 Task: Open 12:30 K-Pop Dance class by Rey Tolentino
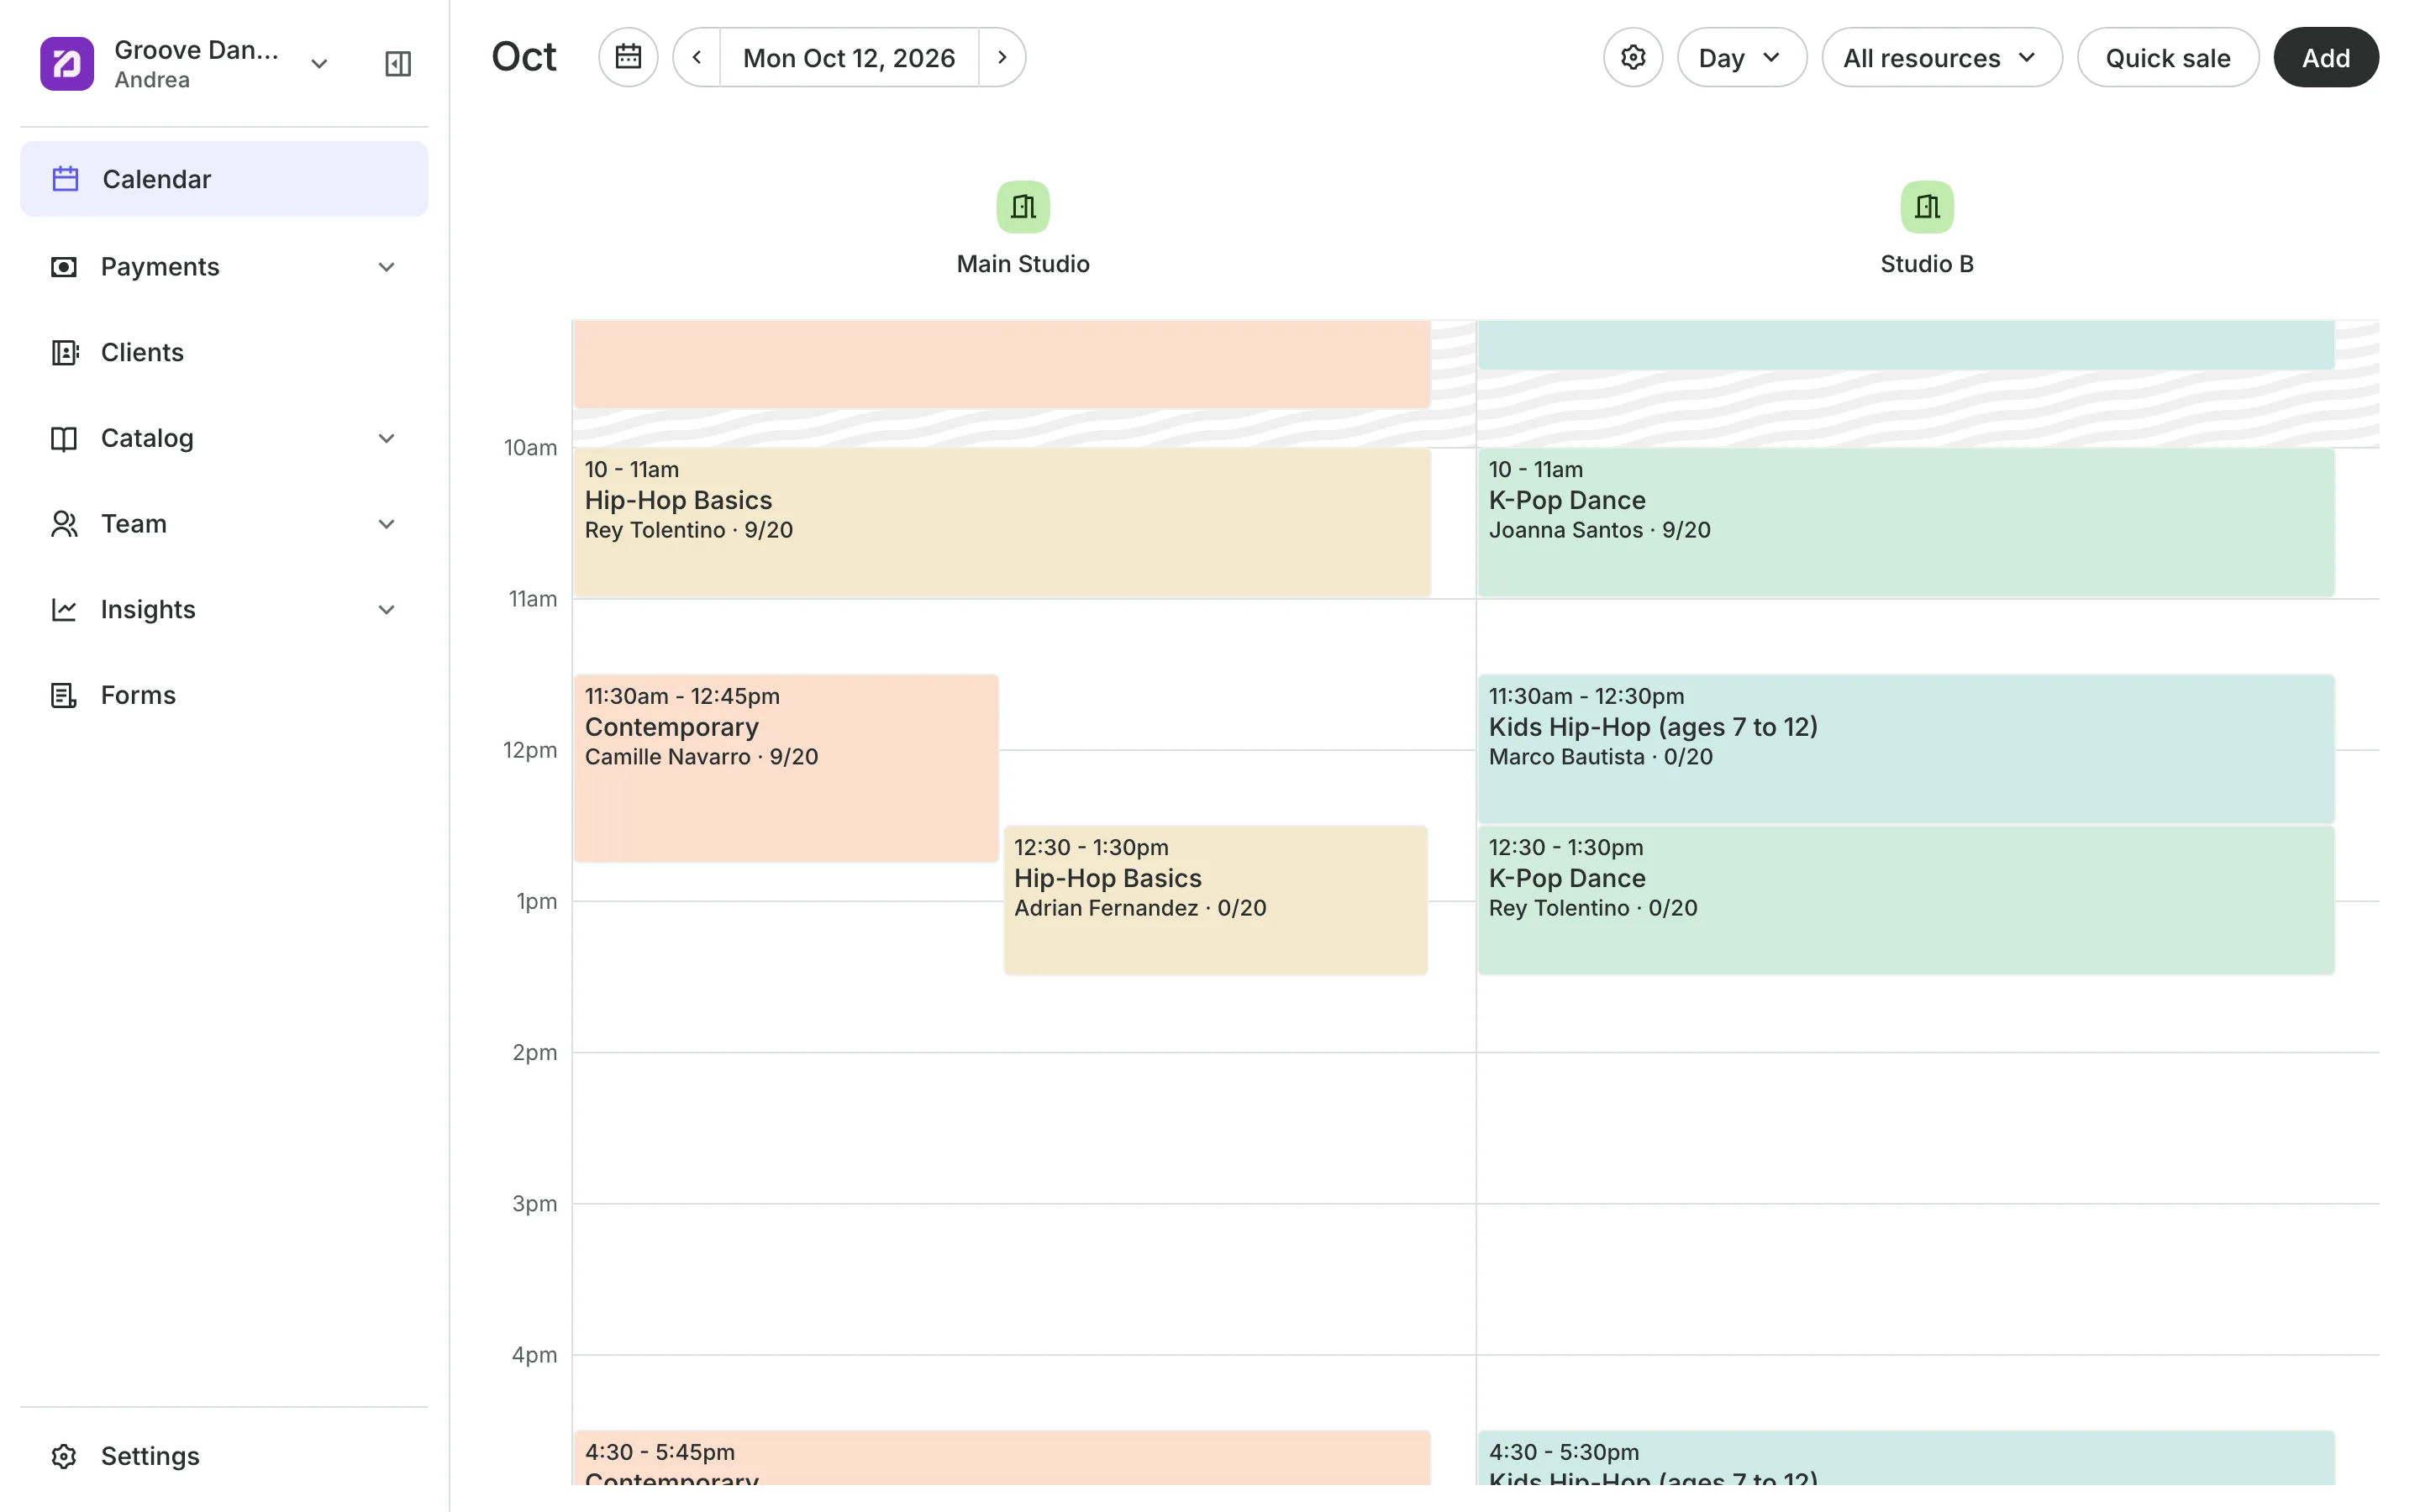click(x=1906, y=900)
